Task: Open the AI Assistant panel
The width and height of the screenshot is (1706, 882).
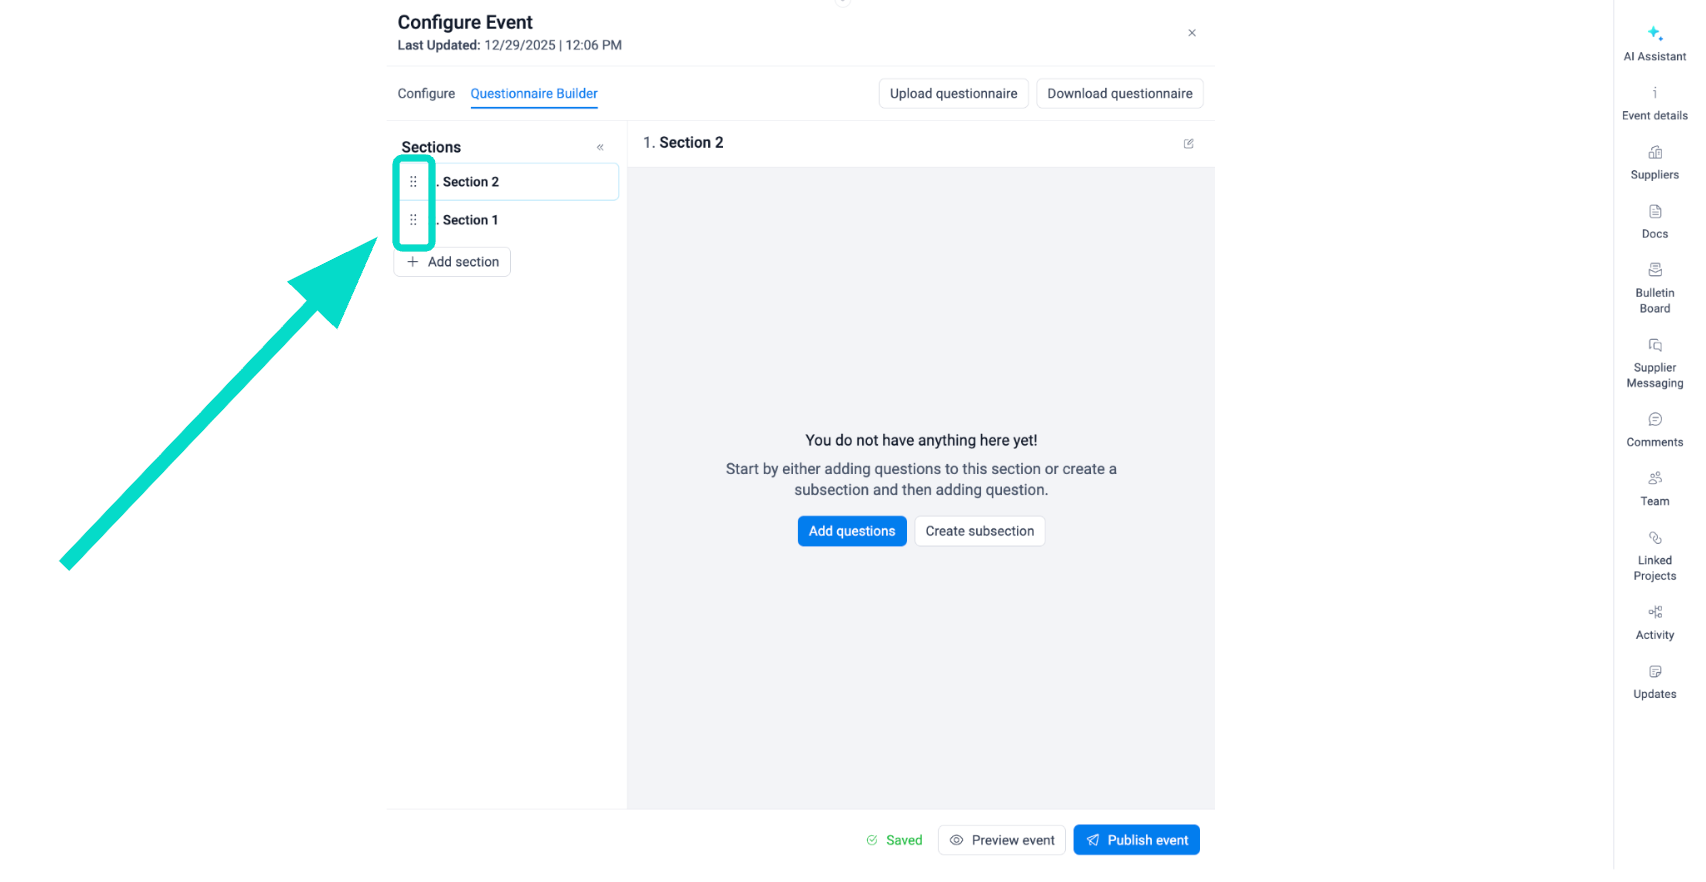Action: point(1654,42)
